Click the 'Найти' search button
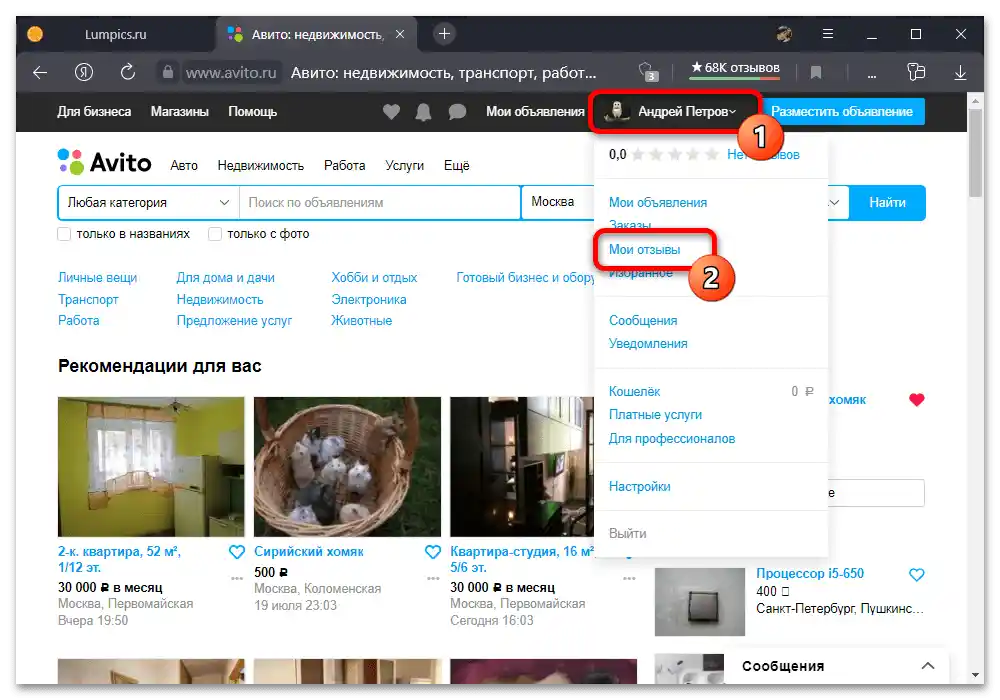 click(x=887, y=203)
